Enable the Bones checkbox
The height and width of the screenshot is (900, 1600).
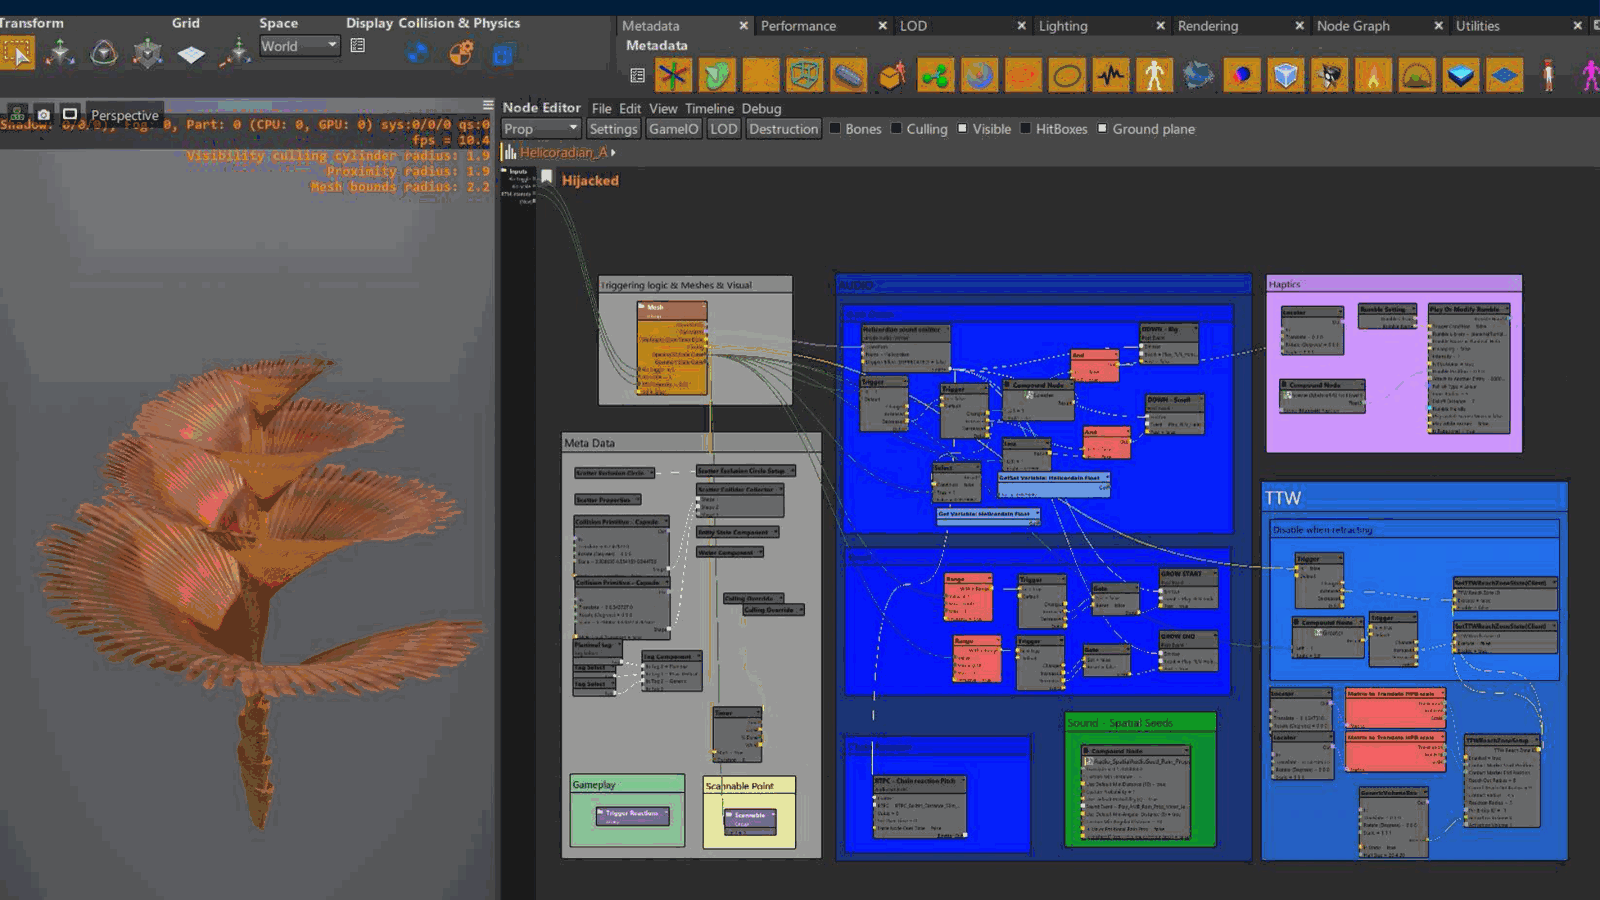(x=835, y=128)
